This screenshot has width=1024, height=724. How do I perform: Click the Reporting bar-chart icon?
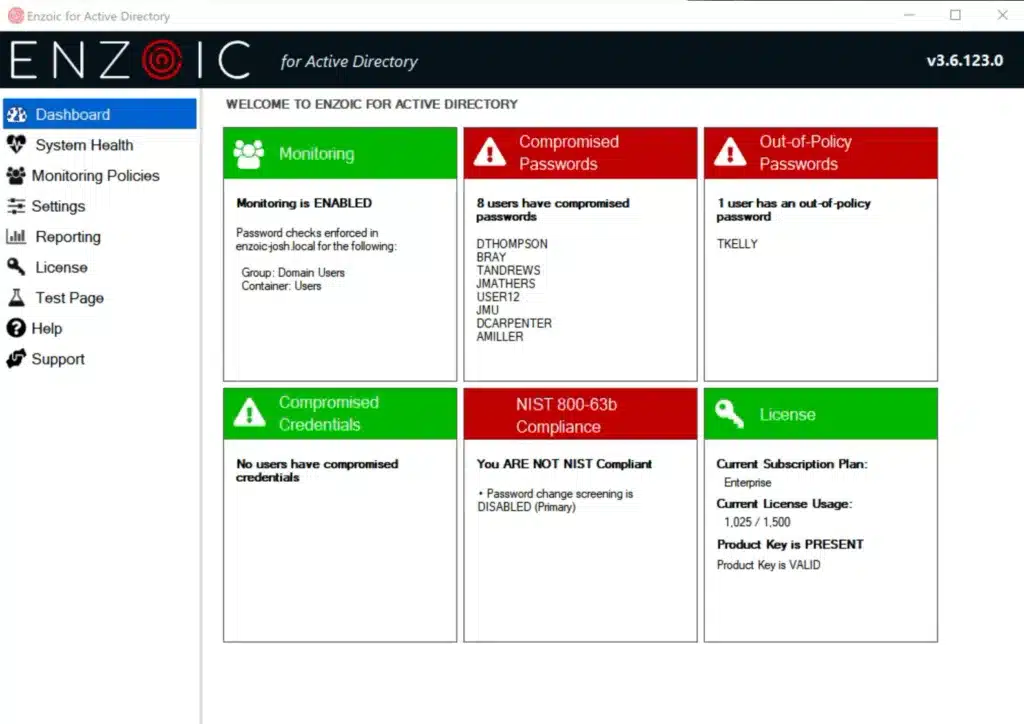coord(18,237)
